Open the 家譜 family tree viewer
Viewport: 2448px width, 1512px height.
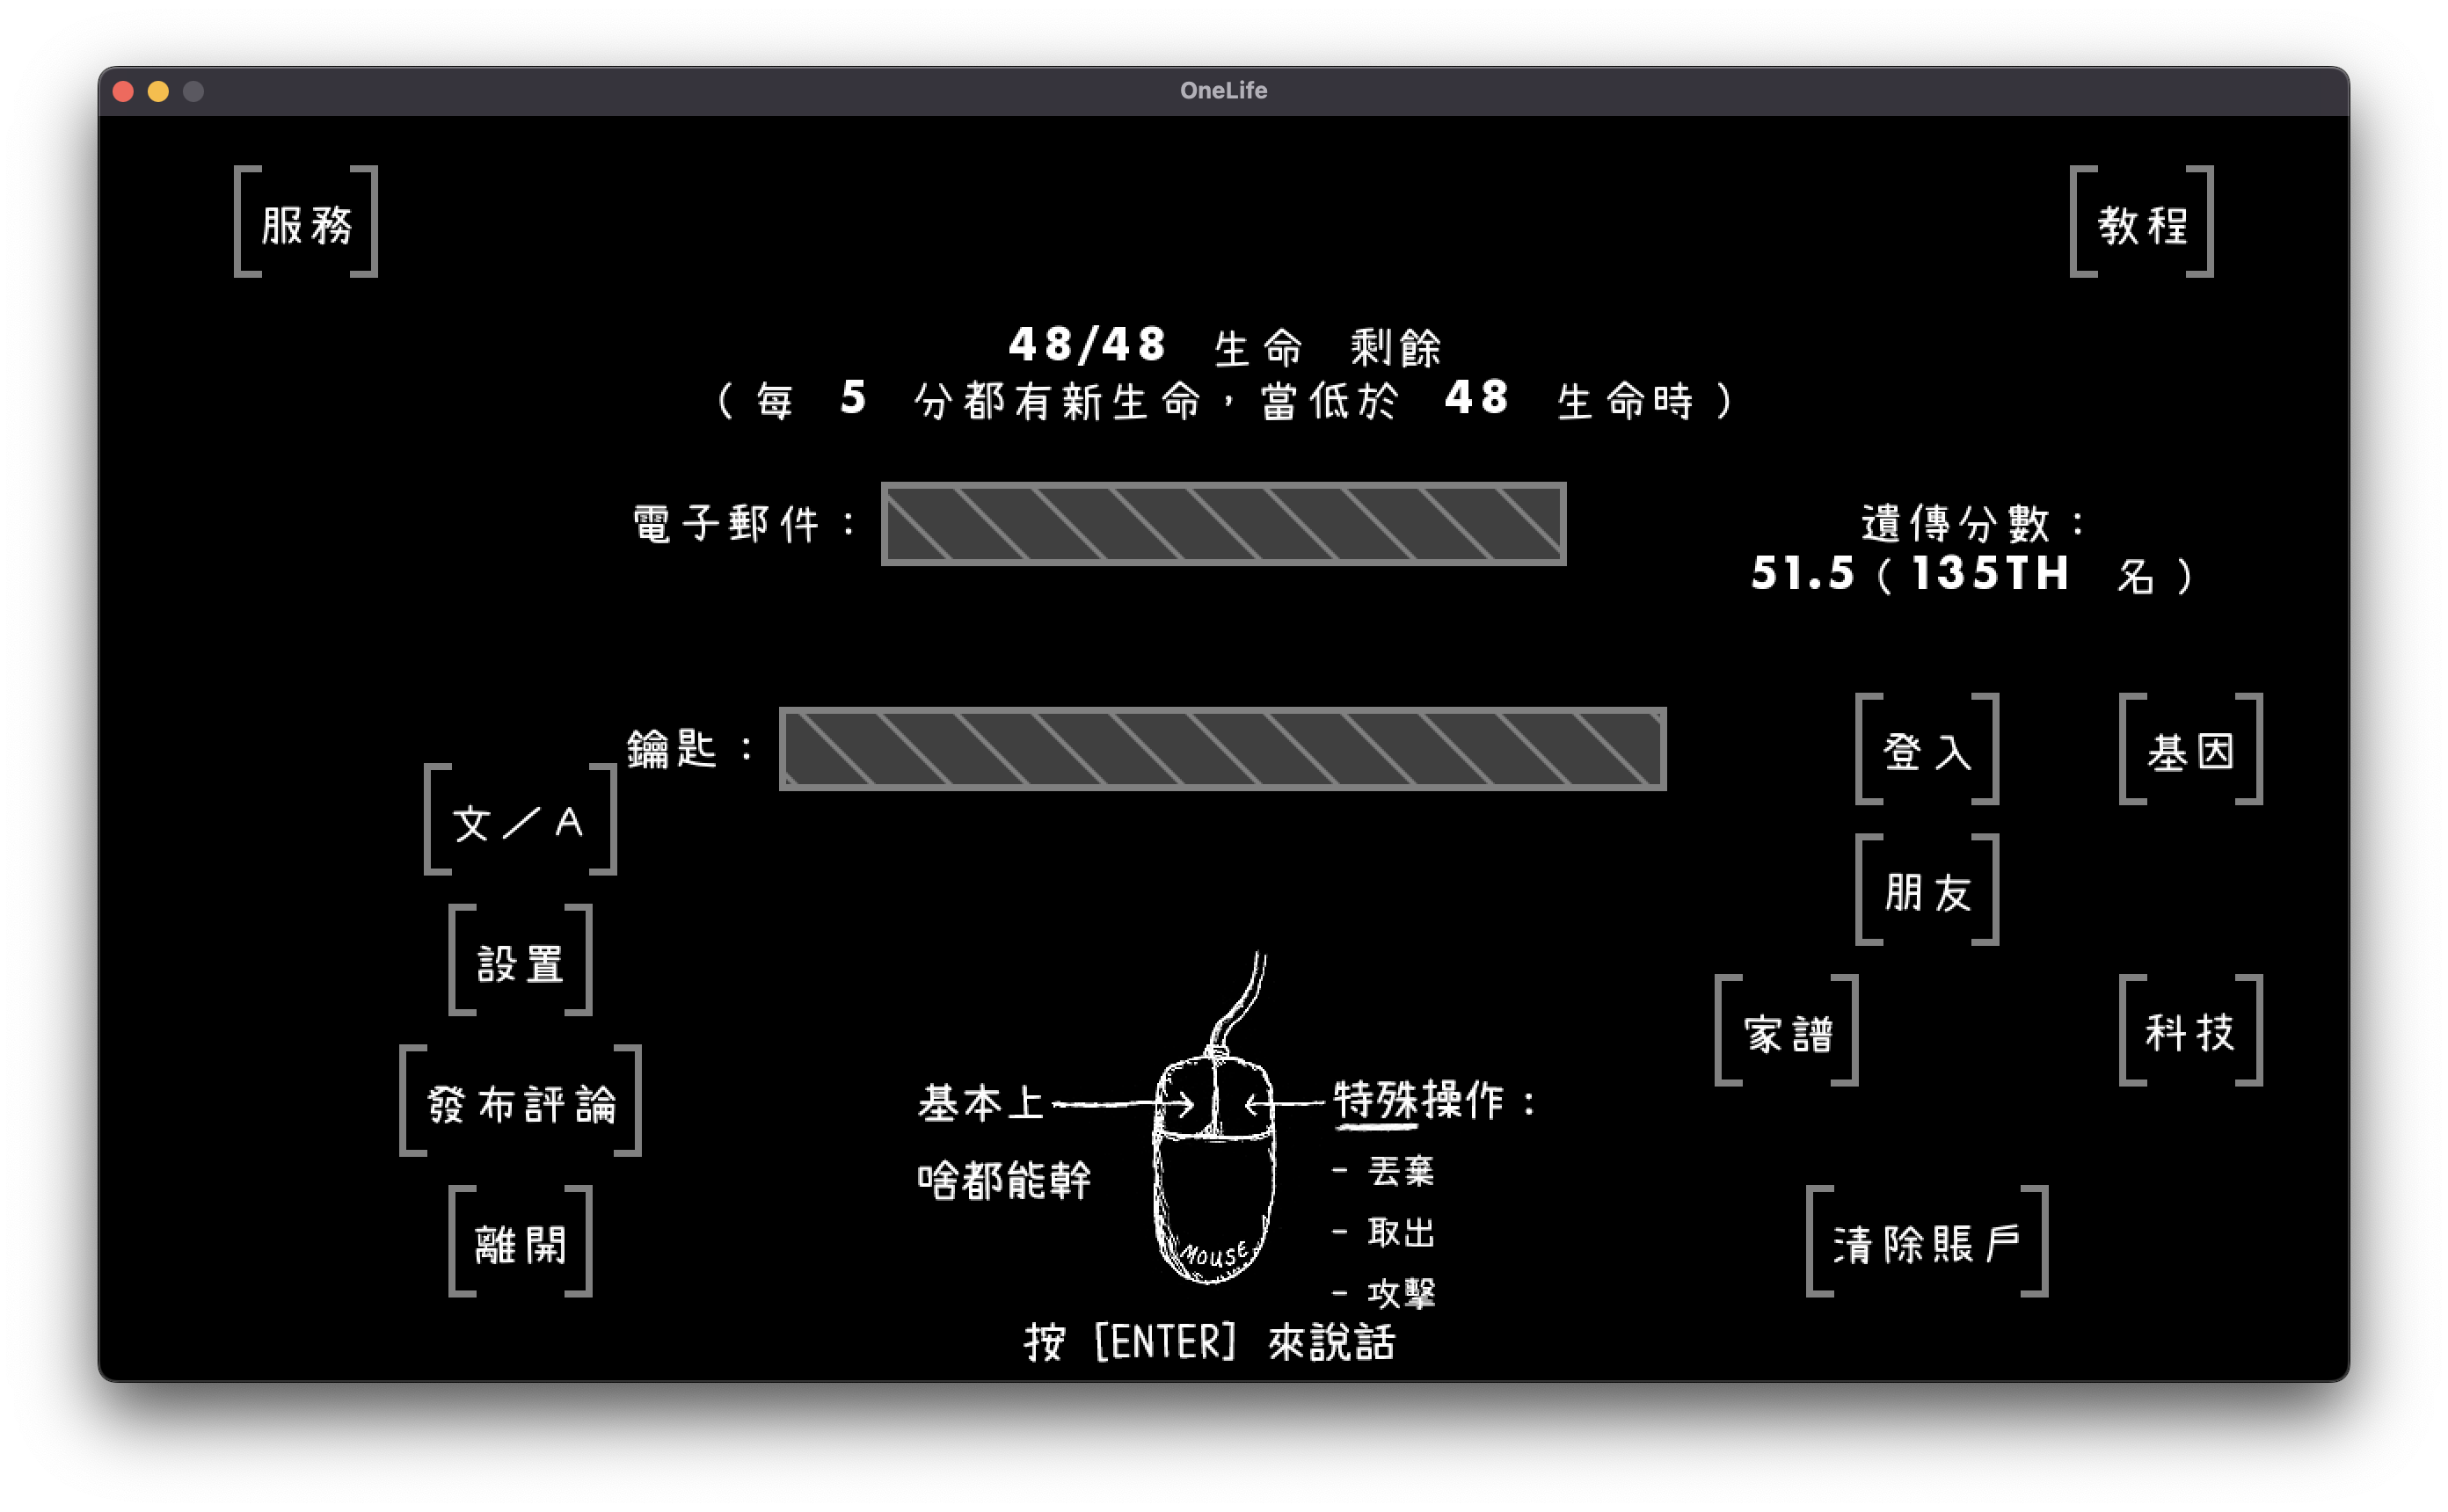click(1787, 1032)
